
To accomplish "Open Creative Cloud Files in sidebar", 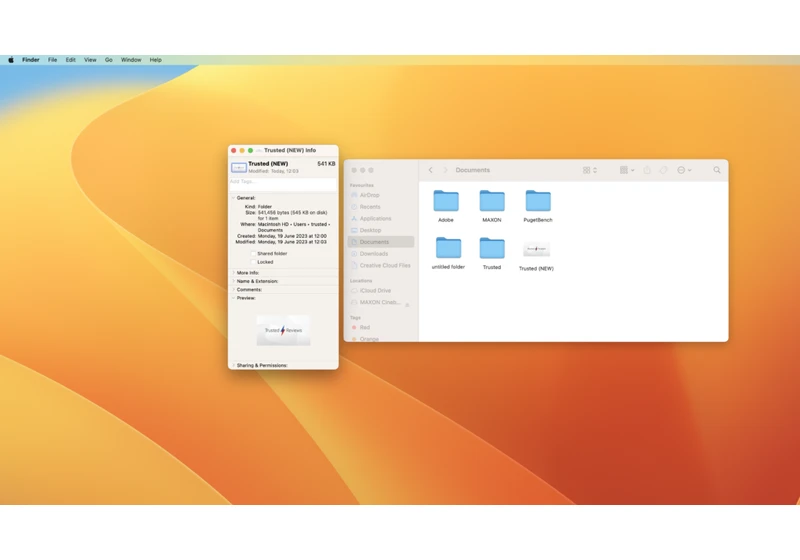I will (x=385, y=266).
